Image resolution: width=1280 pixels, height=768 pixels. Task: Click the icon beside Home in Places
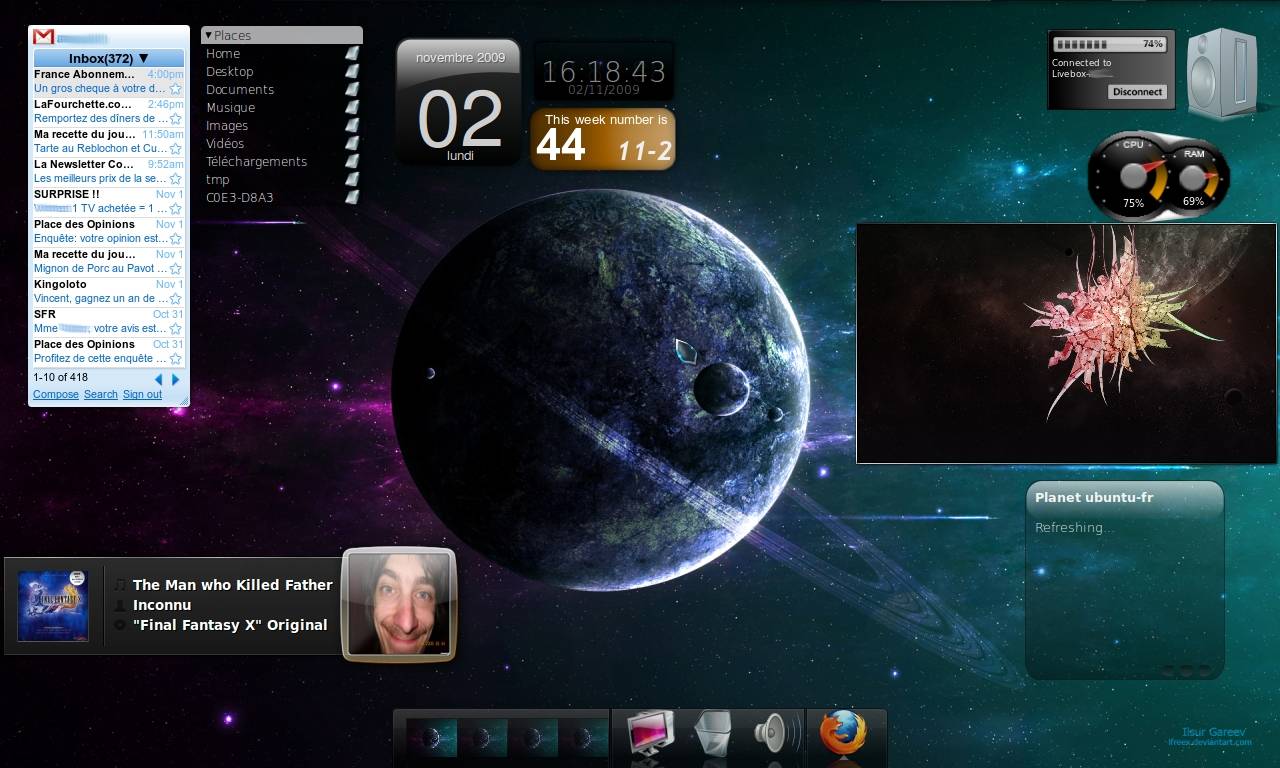352,53
